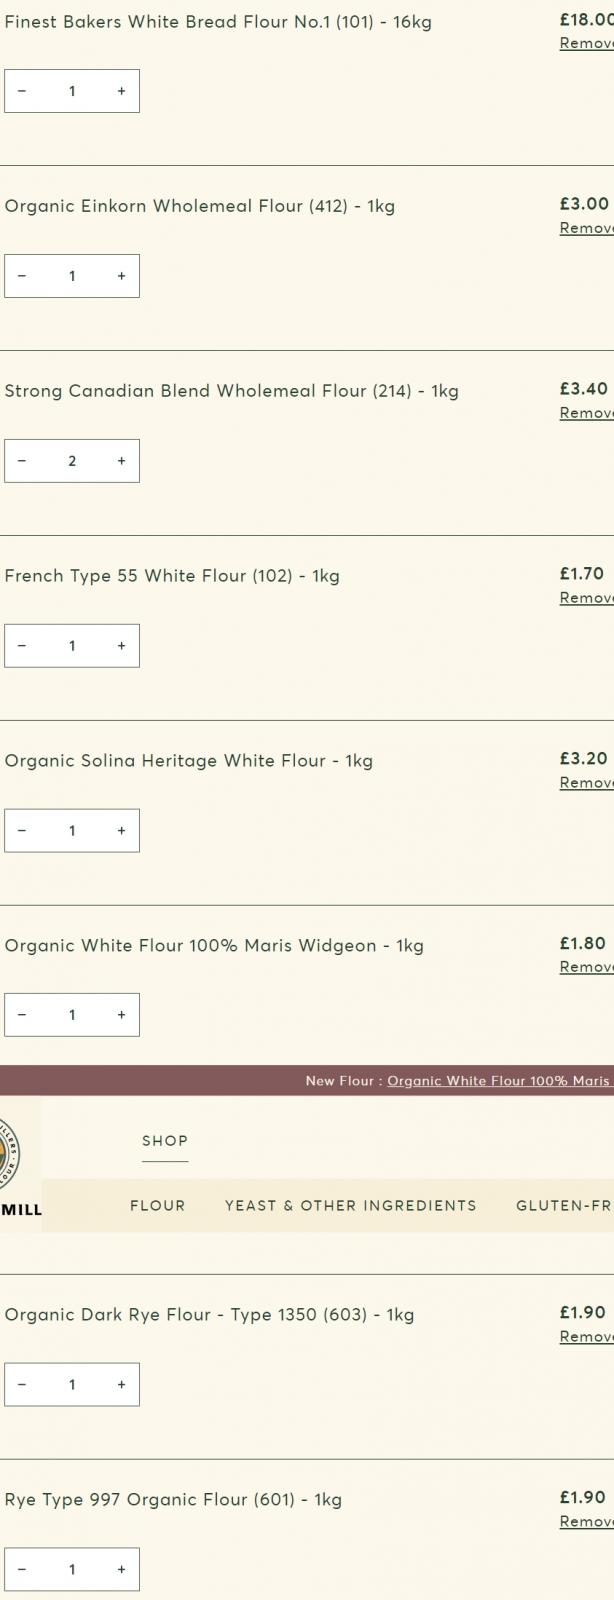Add one more Strong Canadian Blend Wholemeal

(x=121, y=461)
